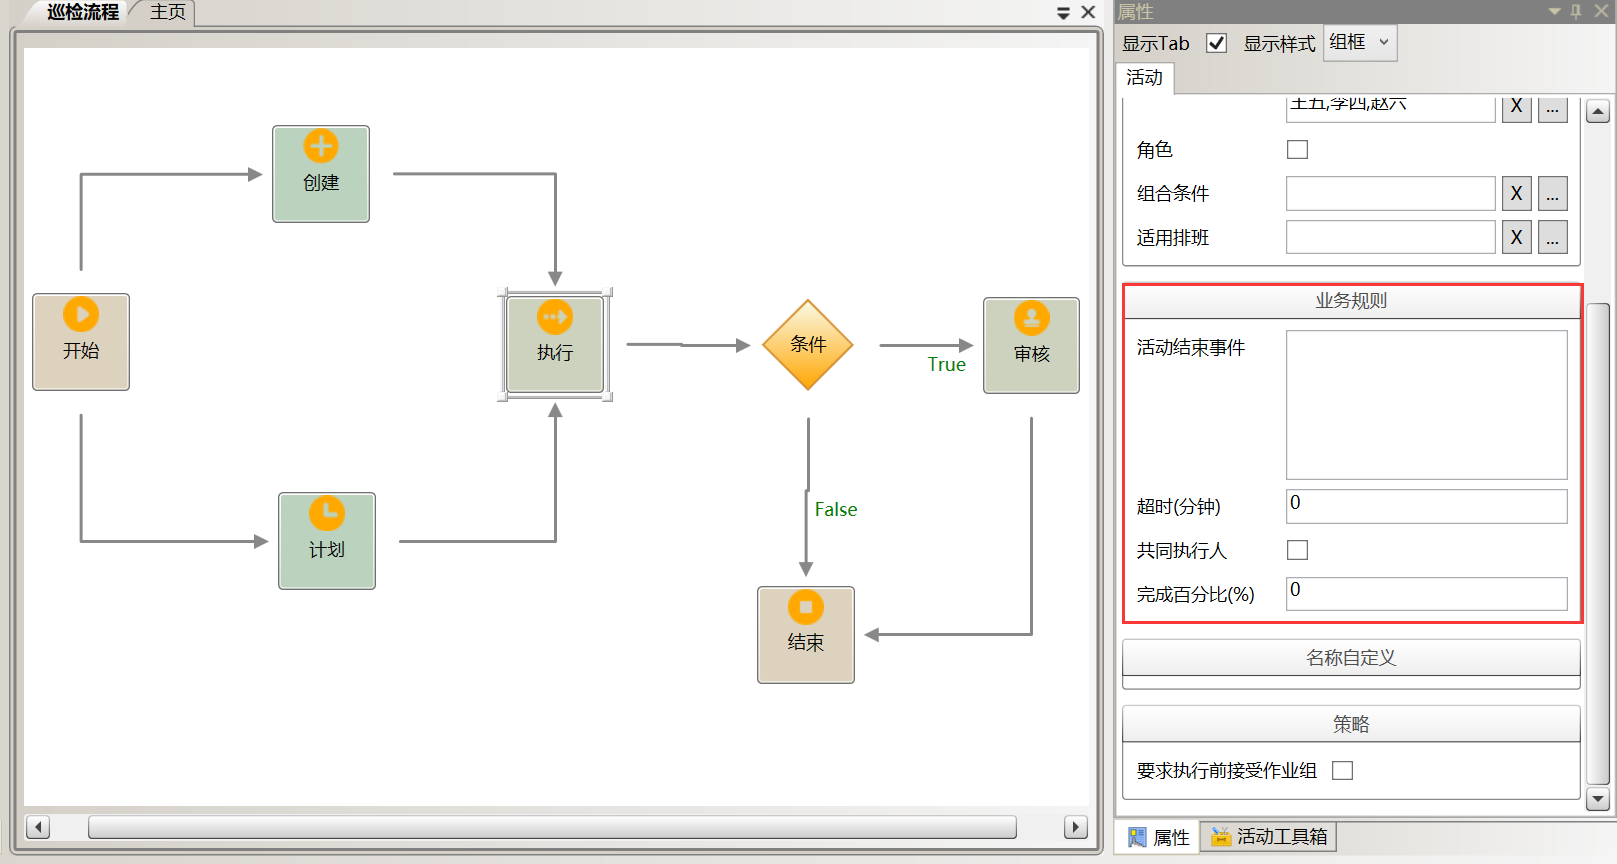
Task: Switch to the 主页 tab
Action: coord(168,12)
